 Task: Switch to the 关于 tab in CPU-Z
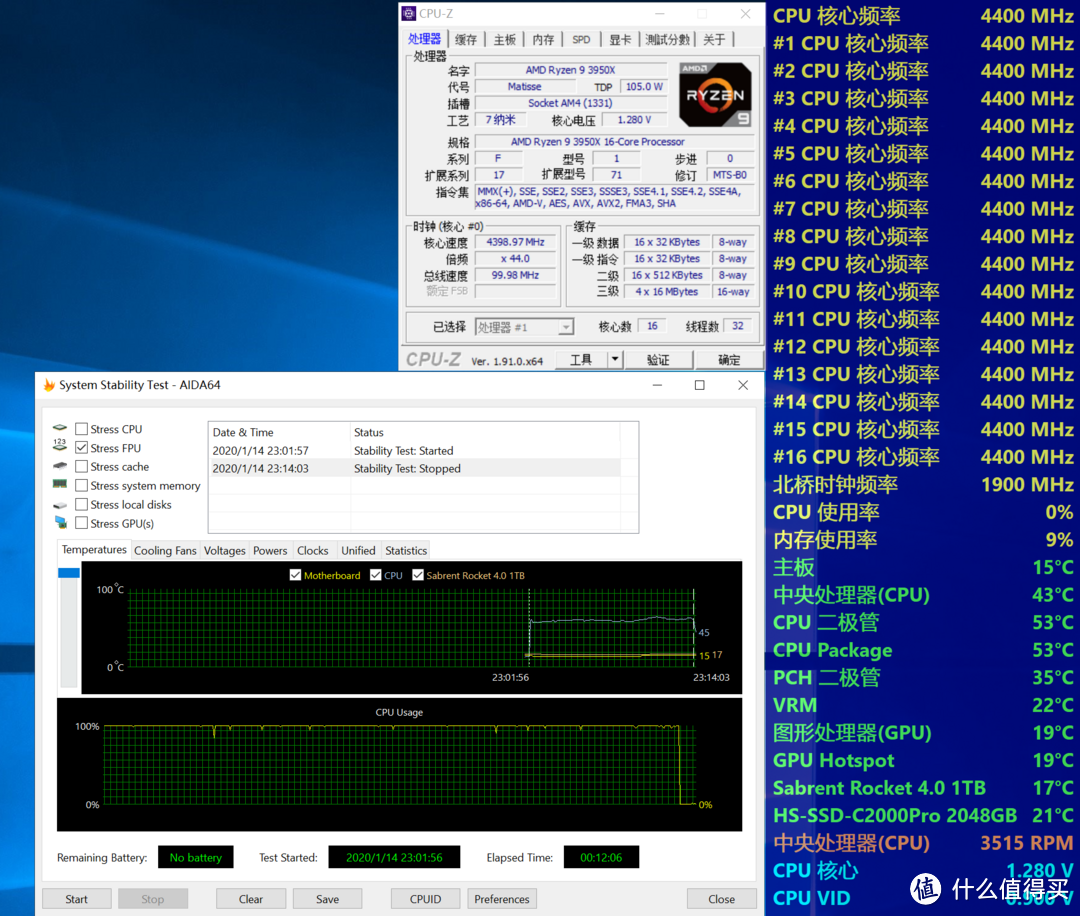click(714, 39)
